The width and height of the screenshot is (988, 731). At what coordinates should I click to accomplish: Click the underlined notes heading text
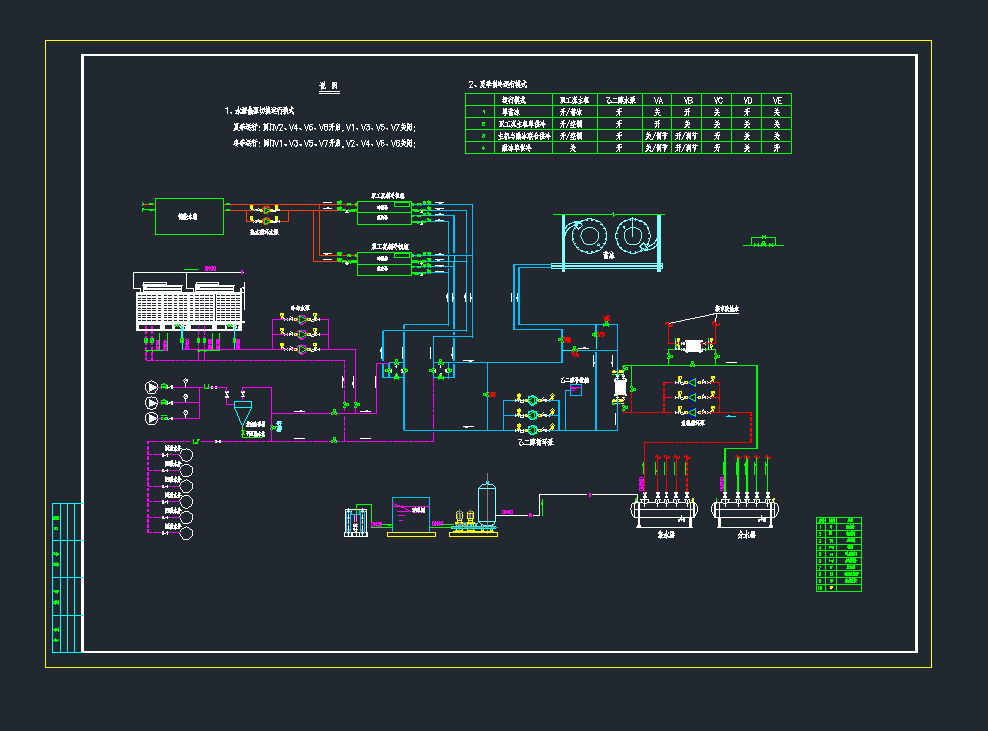(x=329, y=87)
